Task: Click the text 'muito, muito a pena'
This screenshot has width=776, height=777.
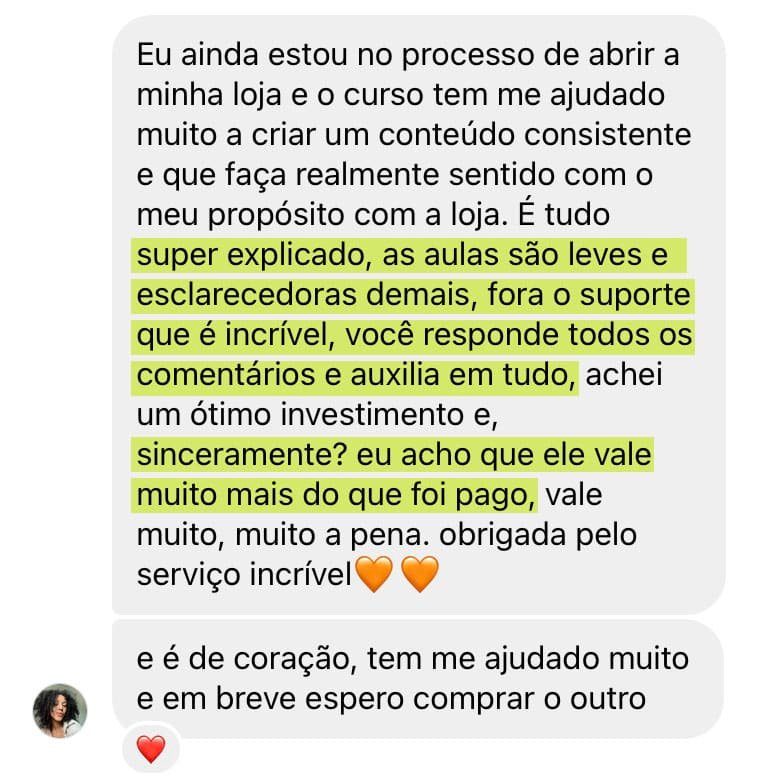Action: 283,536
